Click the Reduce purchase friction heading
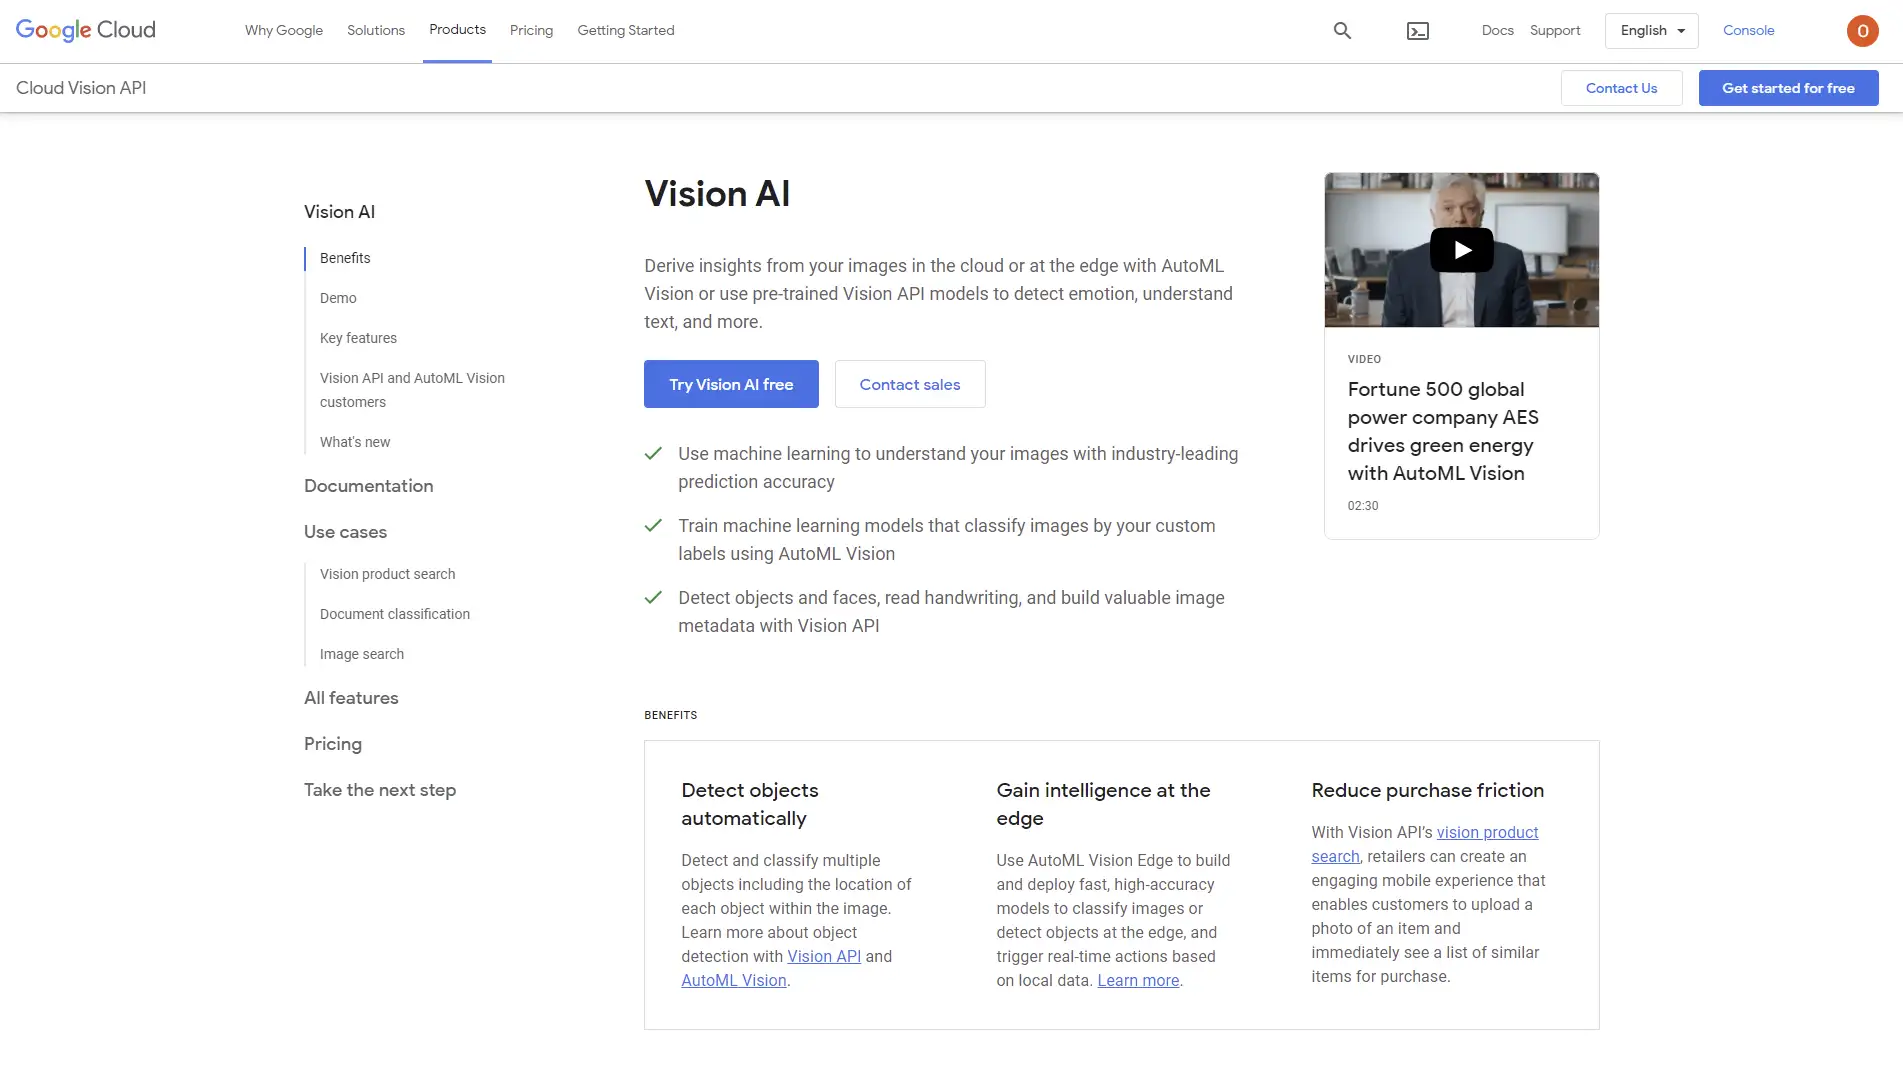Viewport: 1903px width, 1084px height. coord(1427,790)
